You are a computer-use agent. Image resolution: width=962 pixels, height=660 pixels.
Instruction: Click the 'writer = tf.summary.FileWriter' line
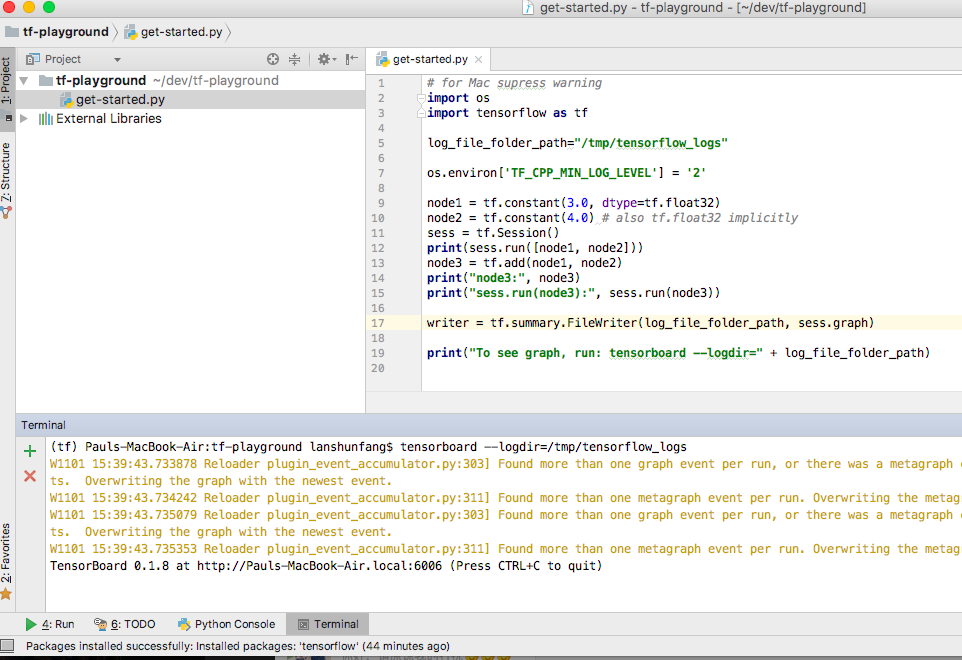coord(650,323)
